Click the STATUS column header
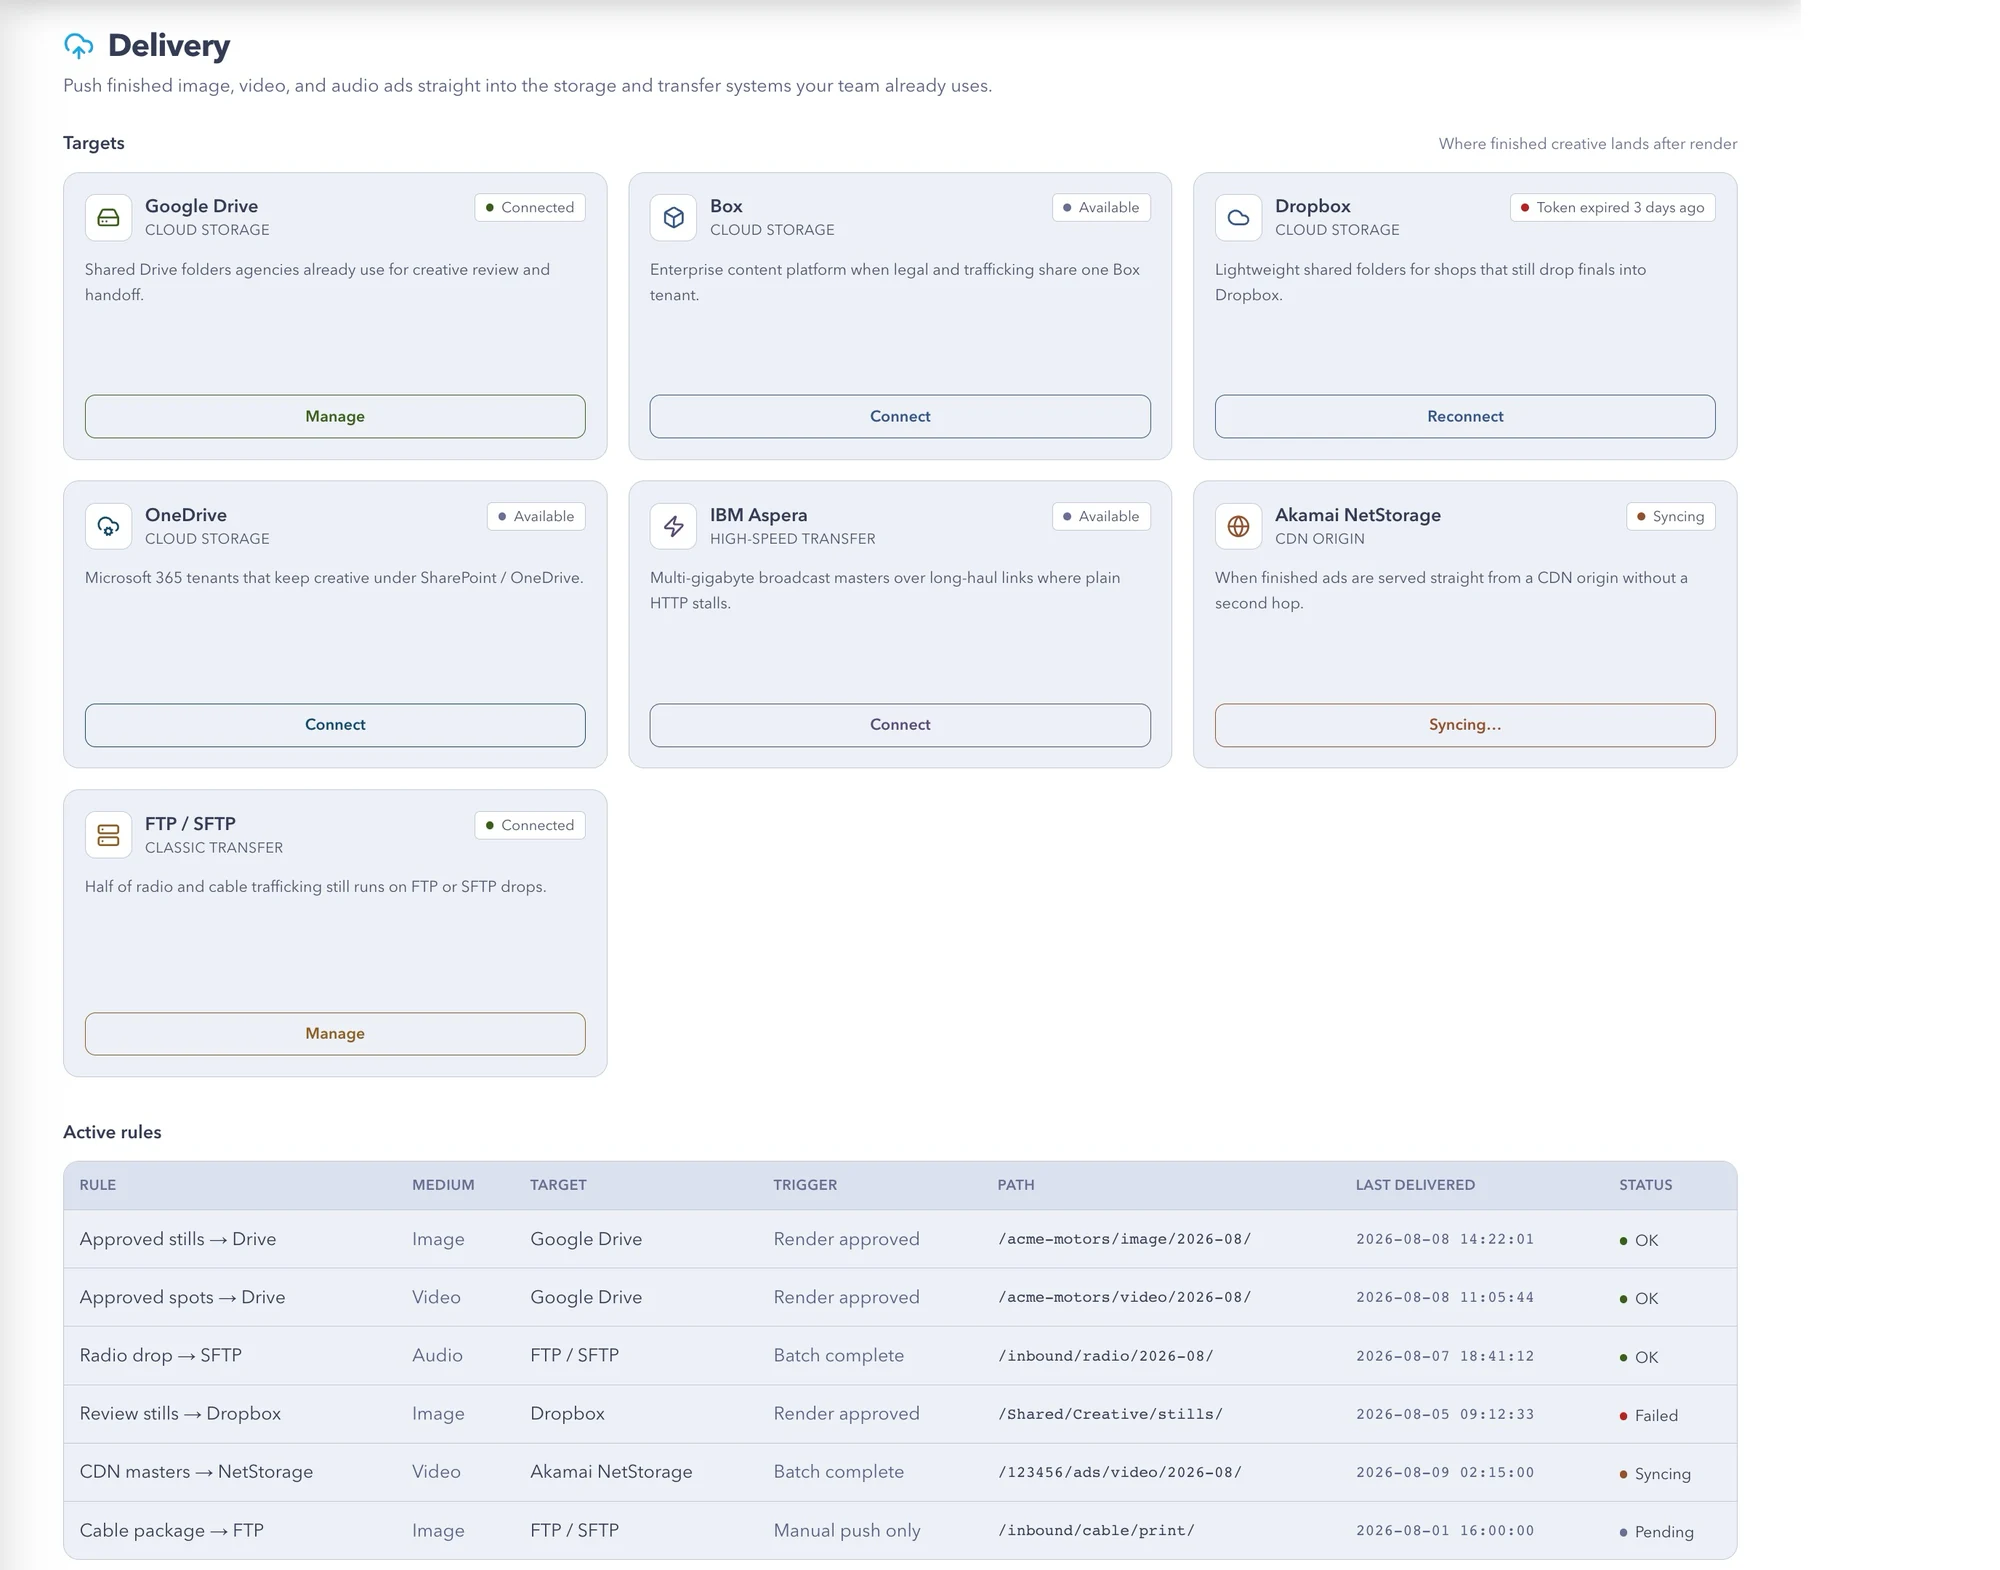Viewport: 2000px width, 1570px height. click(1646, 1185)
